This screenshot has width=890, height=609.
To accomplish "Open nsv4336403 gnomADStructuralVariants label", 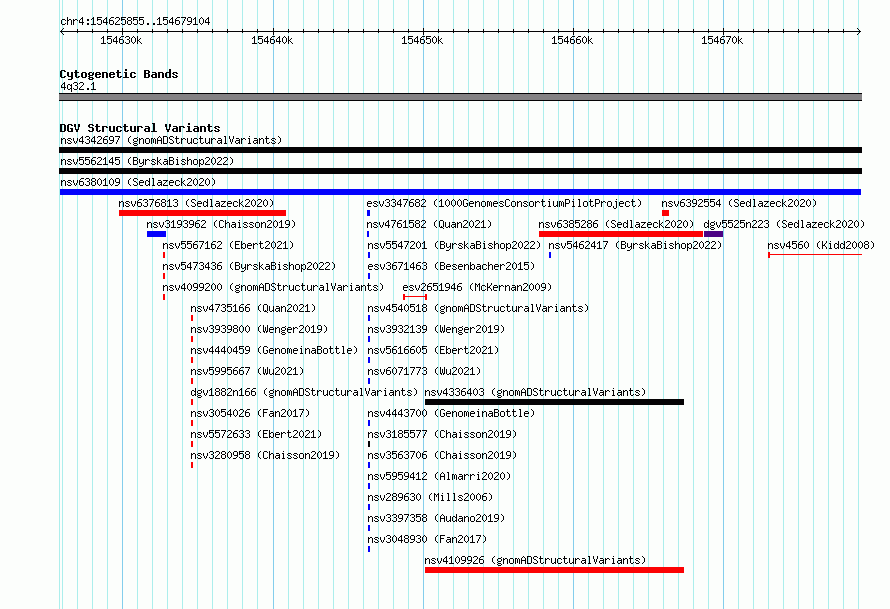I will (535, 392).
